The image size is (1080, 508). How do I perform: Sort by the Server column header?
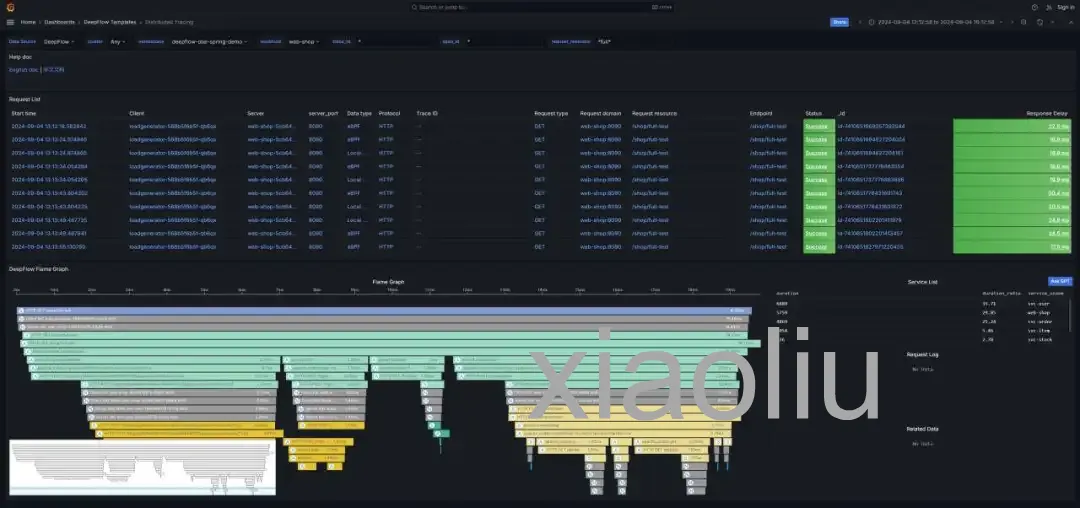[256, 113]
